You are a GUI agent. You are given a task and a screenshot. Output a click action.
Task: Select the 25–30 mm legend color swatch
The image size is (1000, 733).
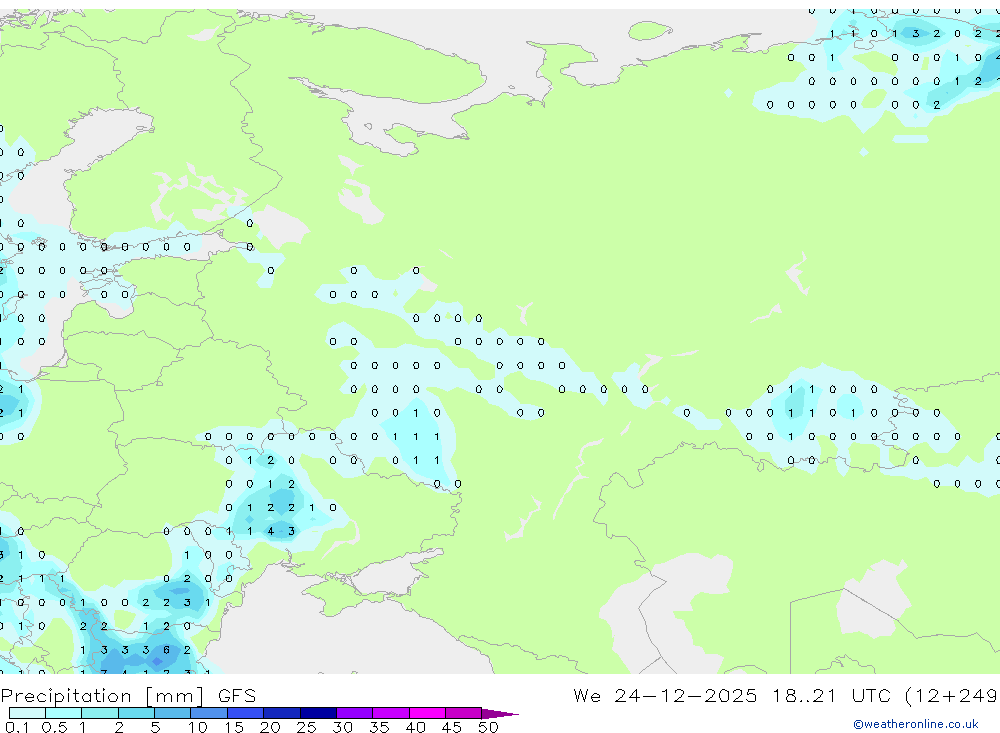[318, 713]
